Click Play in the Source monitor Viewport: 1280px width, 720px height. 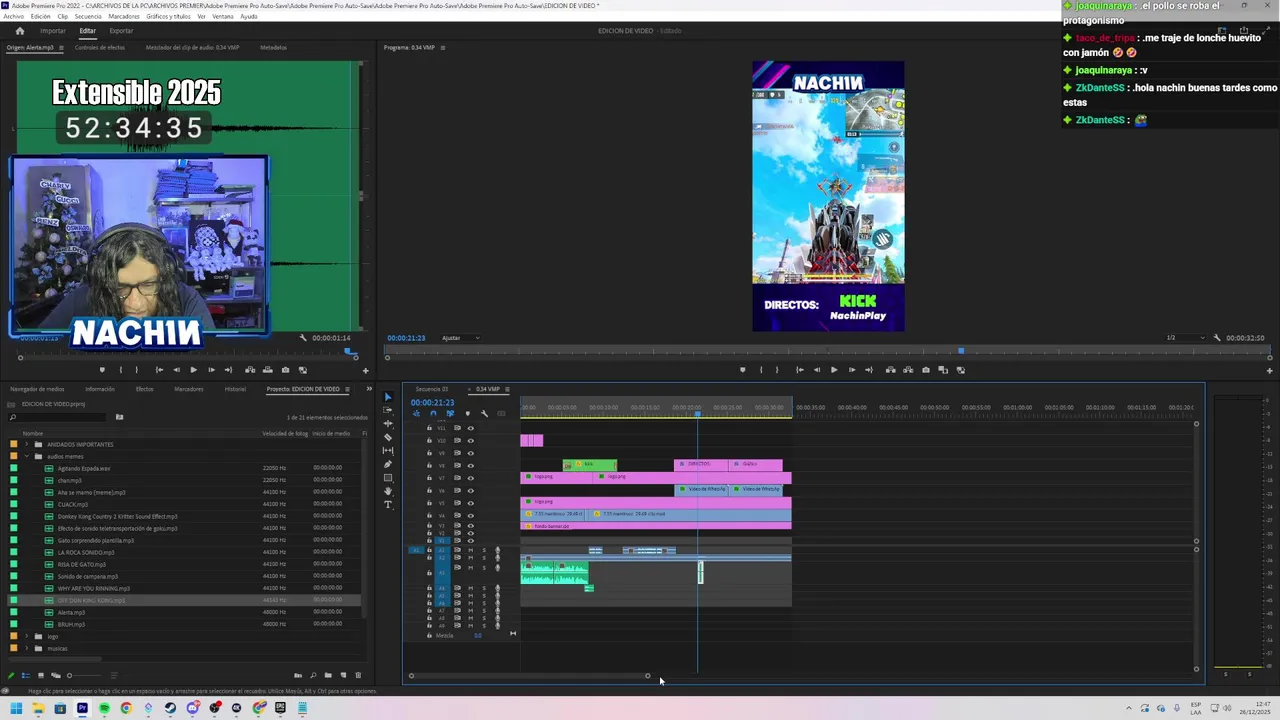(x=193, y=370)
